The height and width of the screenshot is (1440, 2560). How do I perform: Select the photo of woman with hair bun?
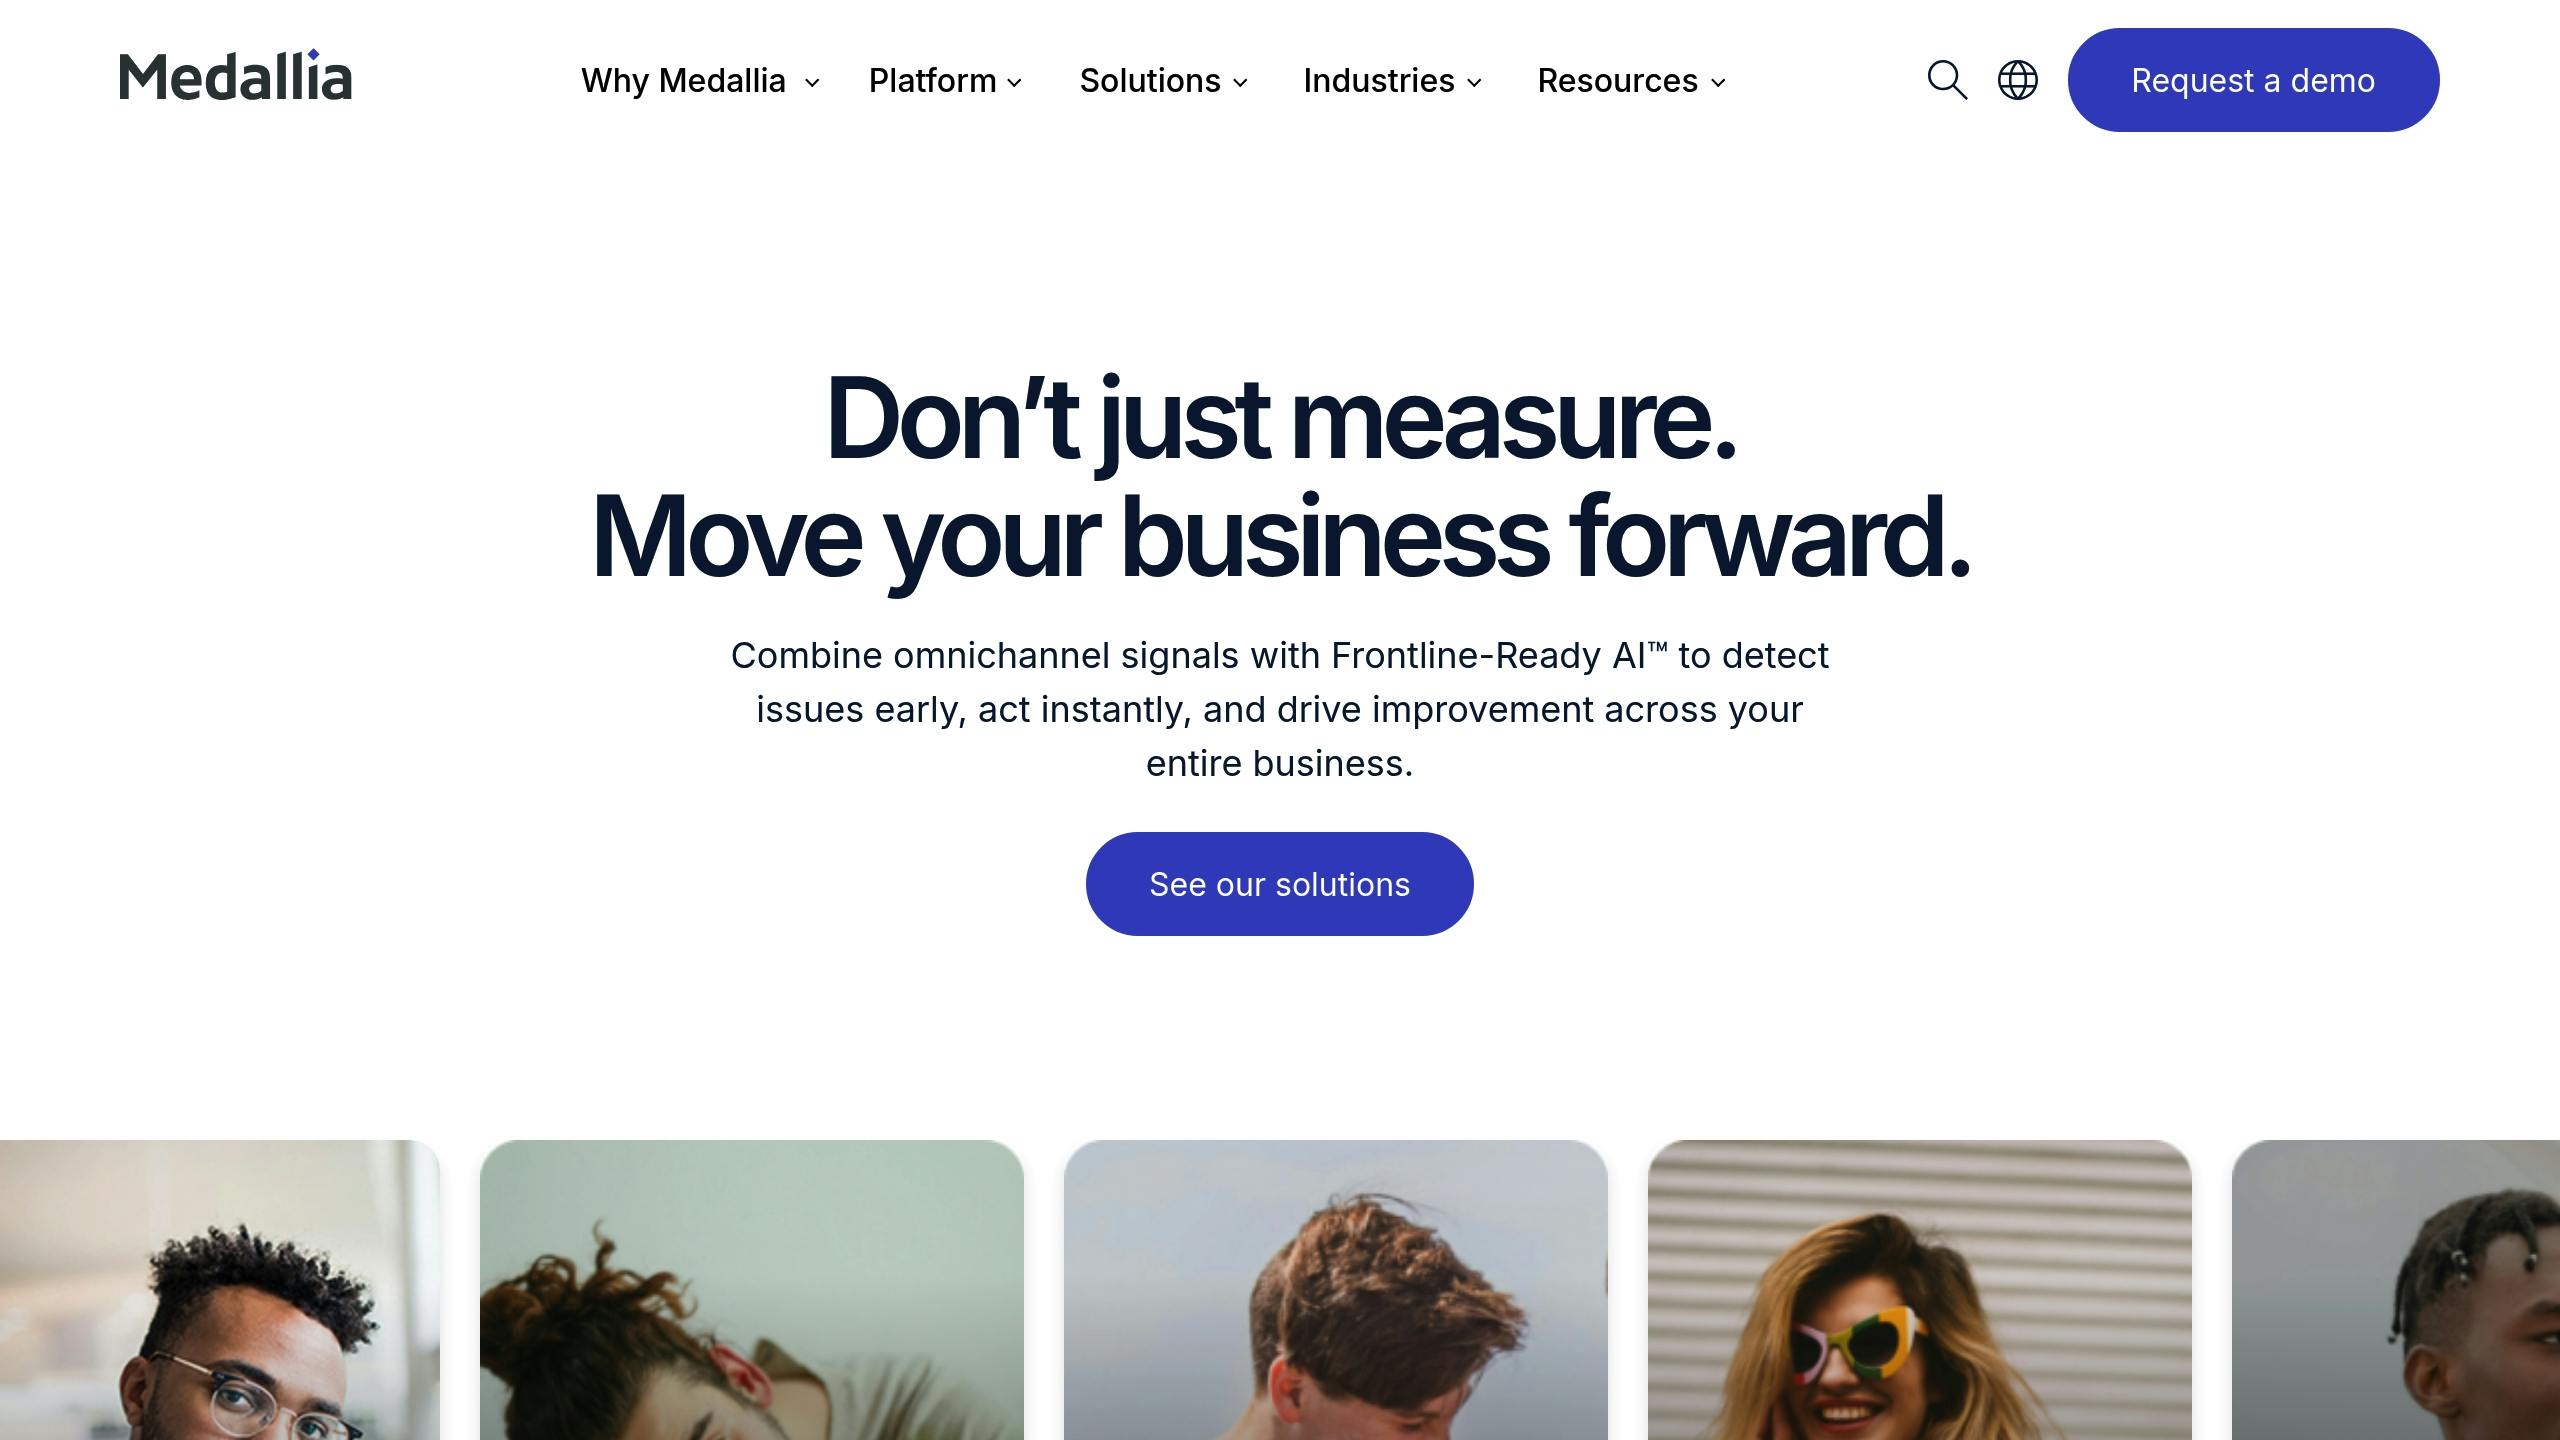[x=752, y=1290]
